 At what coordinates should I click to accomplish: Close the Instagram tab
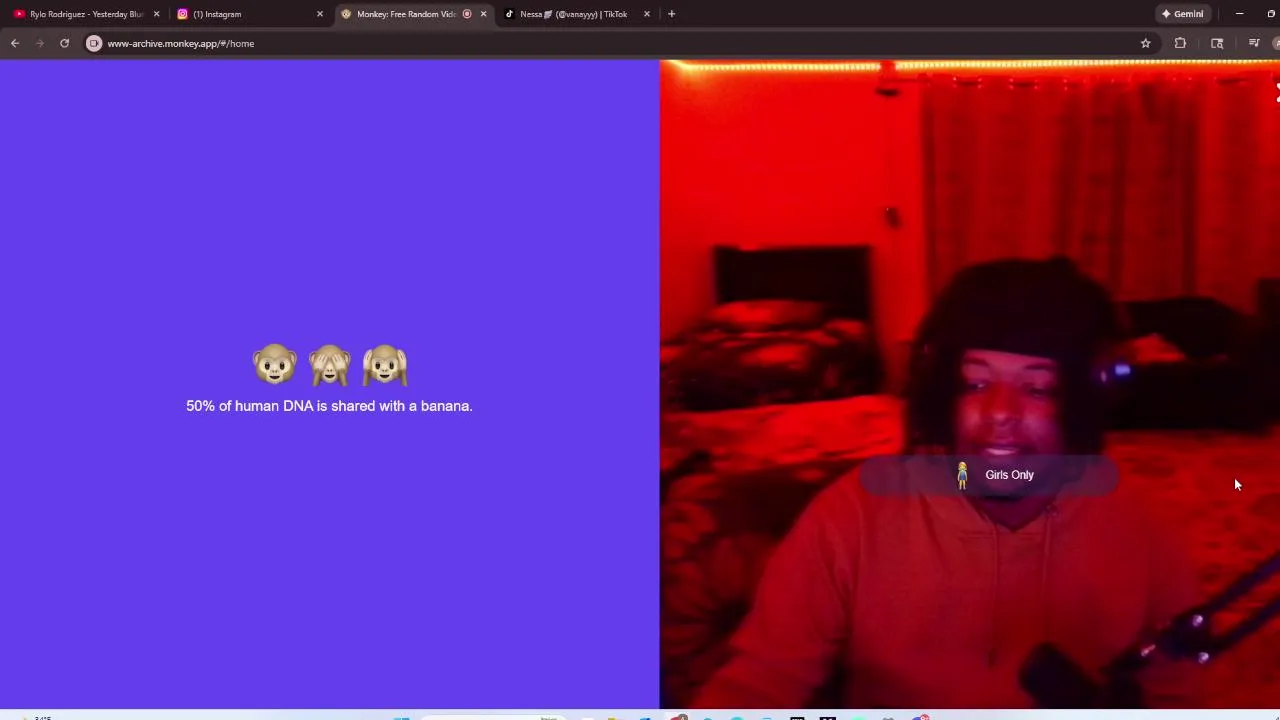coord(320,14)
